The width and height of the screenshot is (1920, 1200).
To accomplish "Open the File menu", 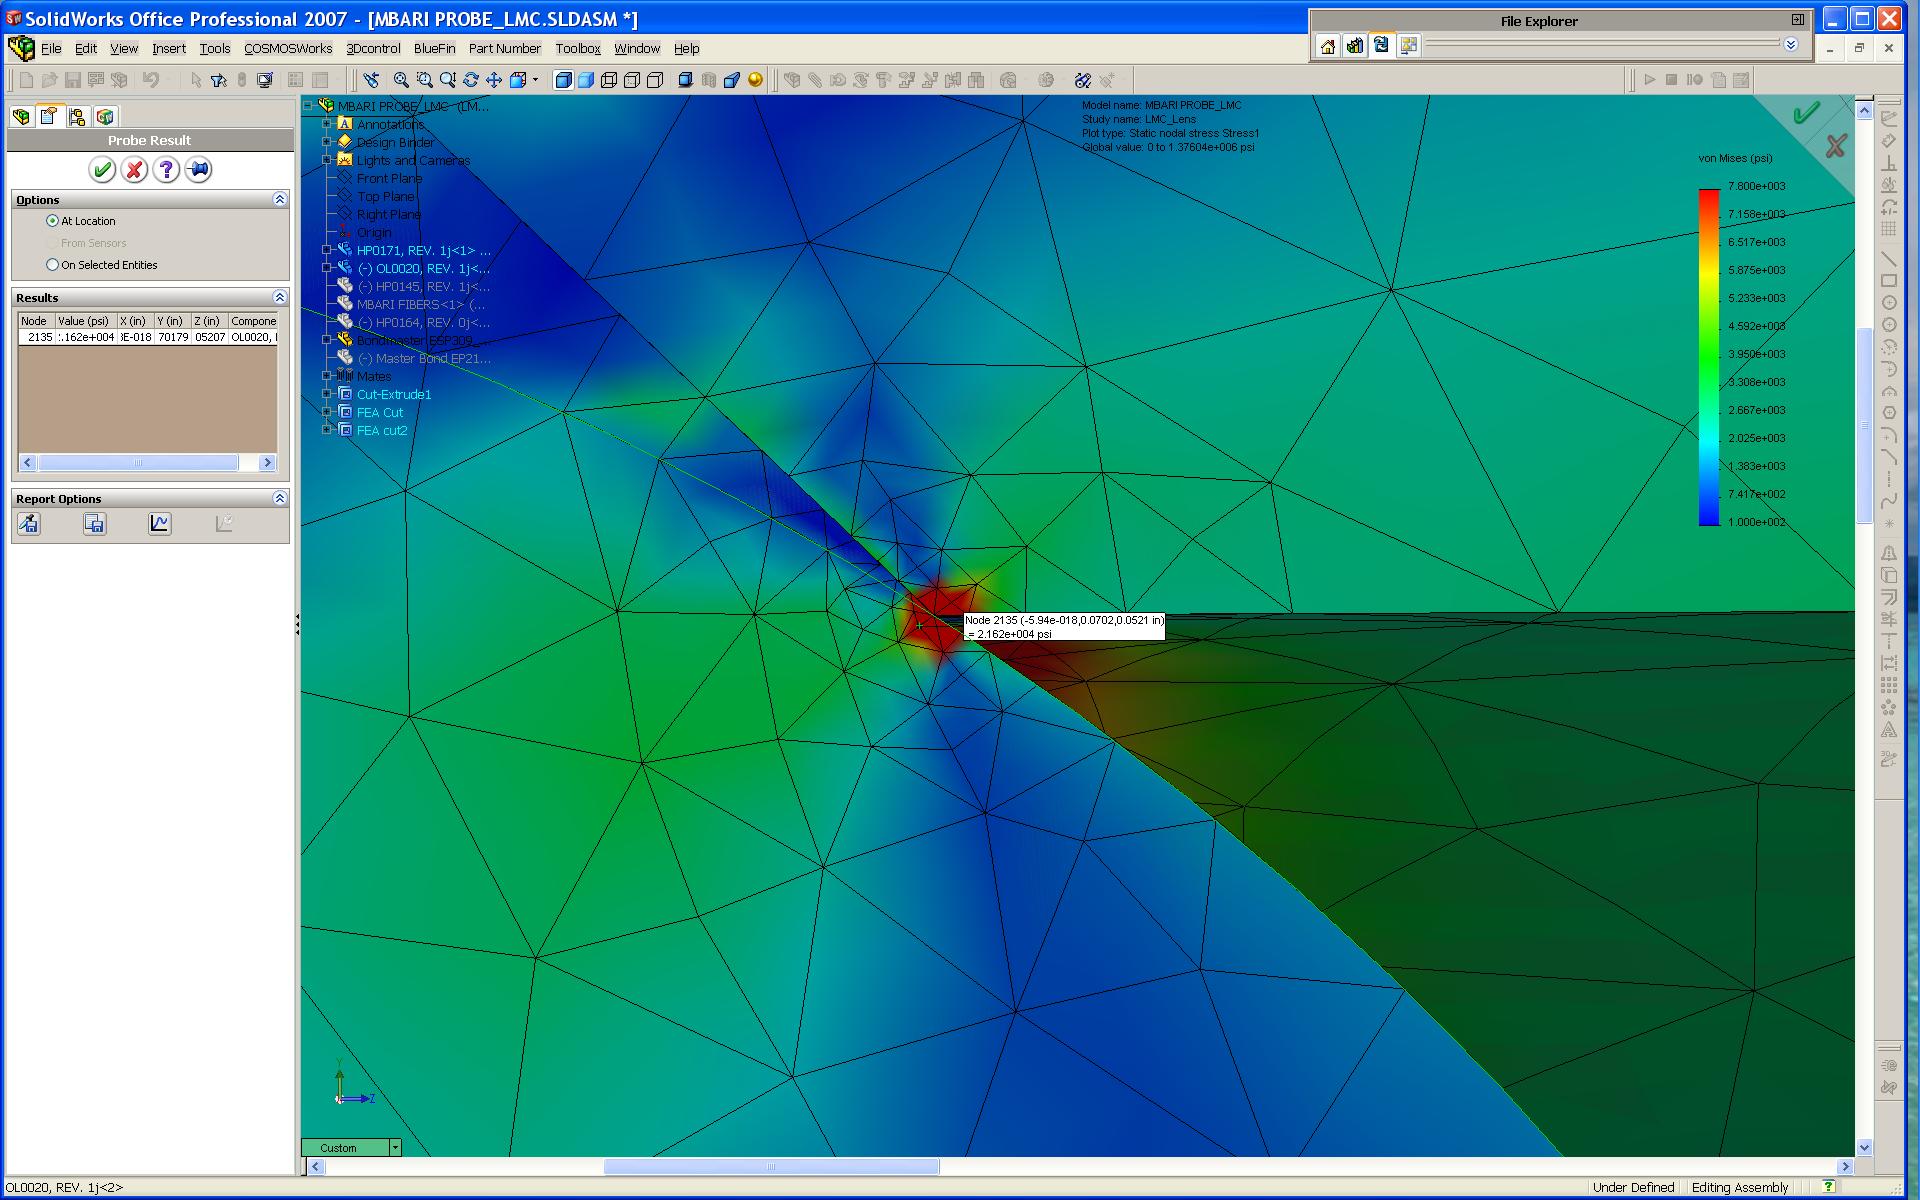I will (x=51, y=48).
